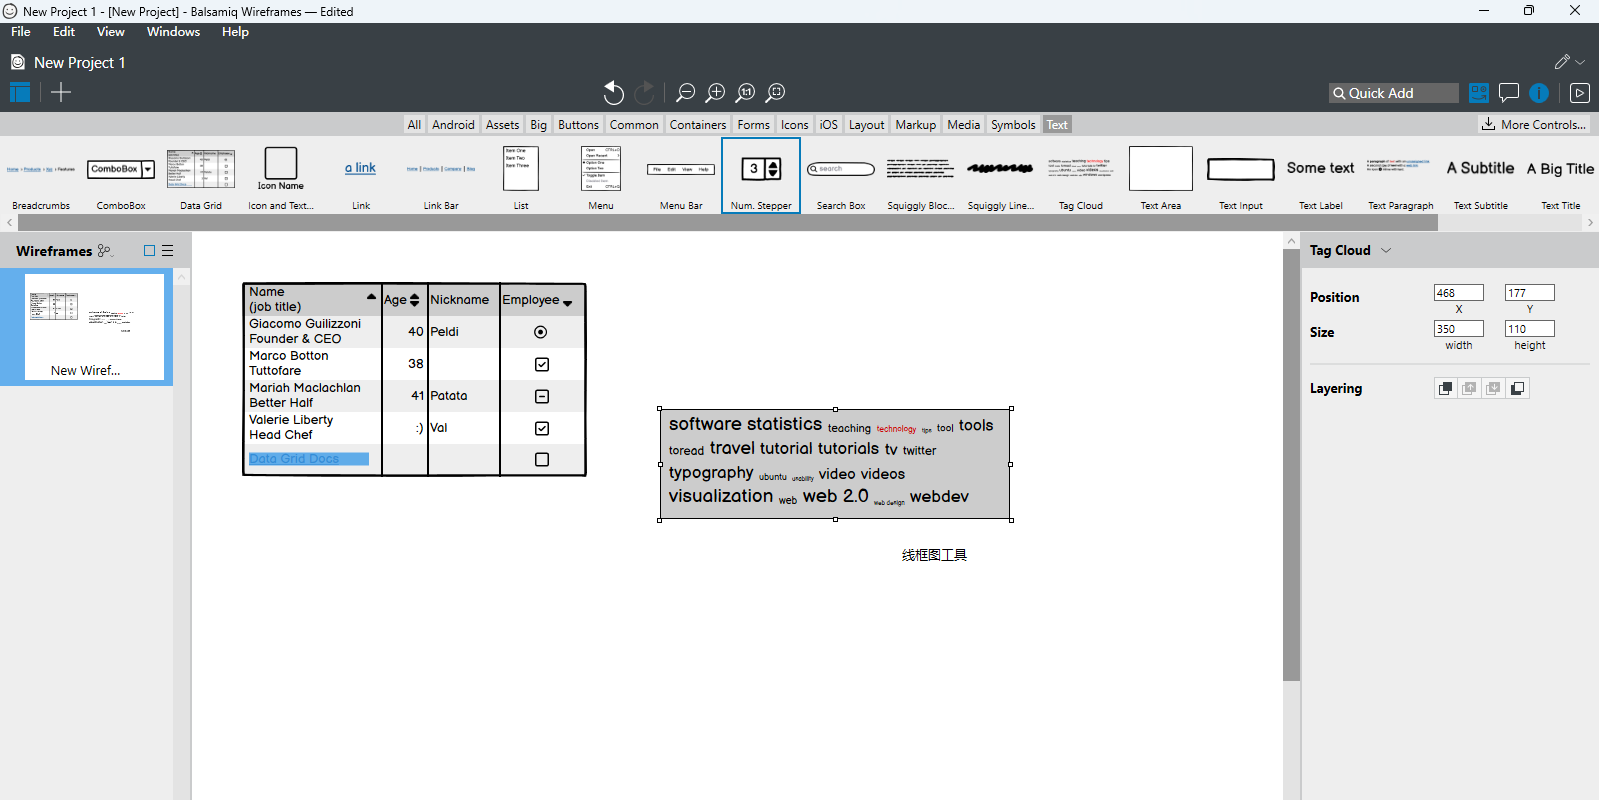Open wireframes tree options icon
This screenshot has width=1599, height=800.
105,251
